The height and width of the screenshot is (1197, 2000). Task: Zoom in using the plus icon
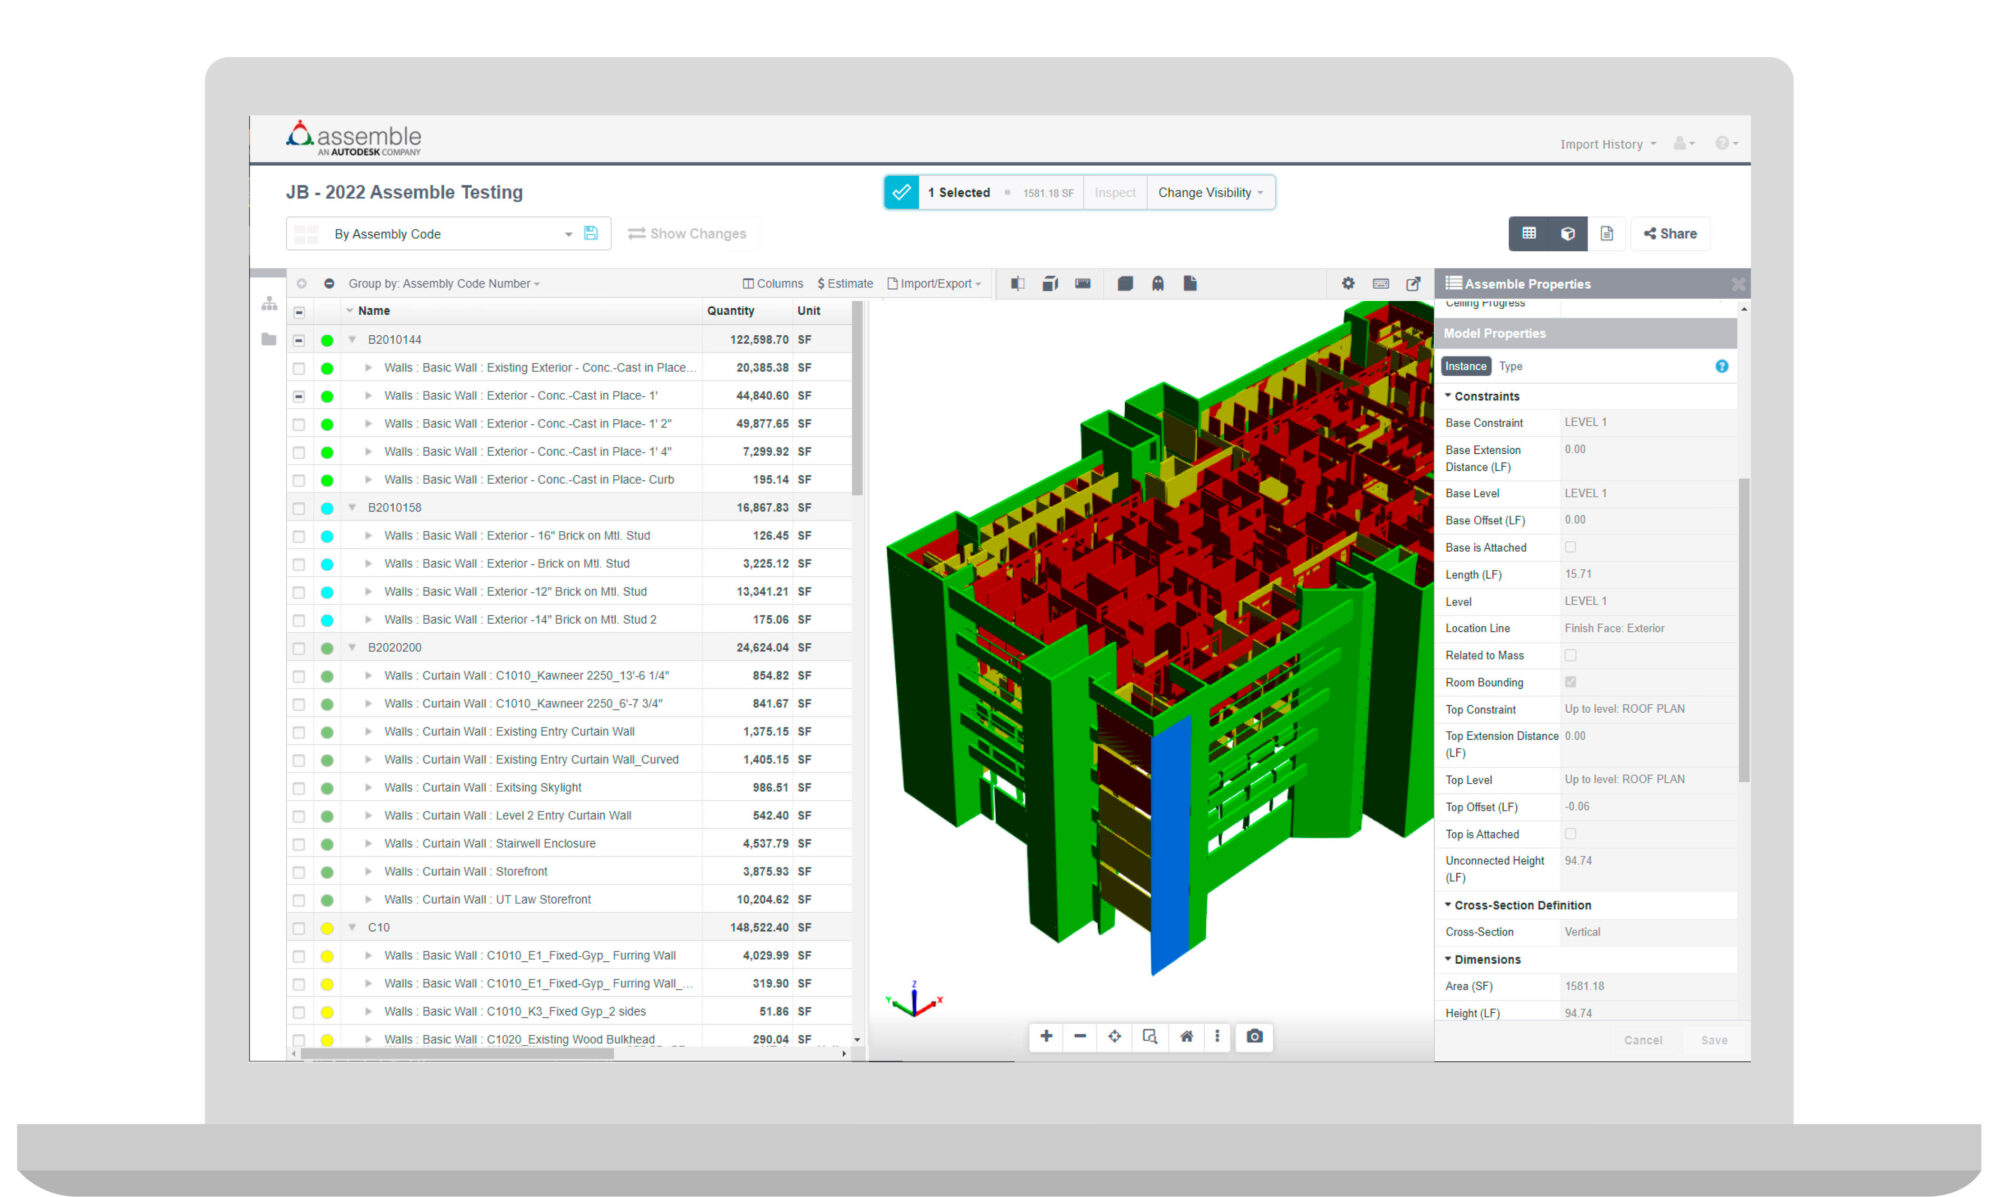pos(1045,1037)
